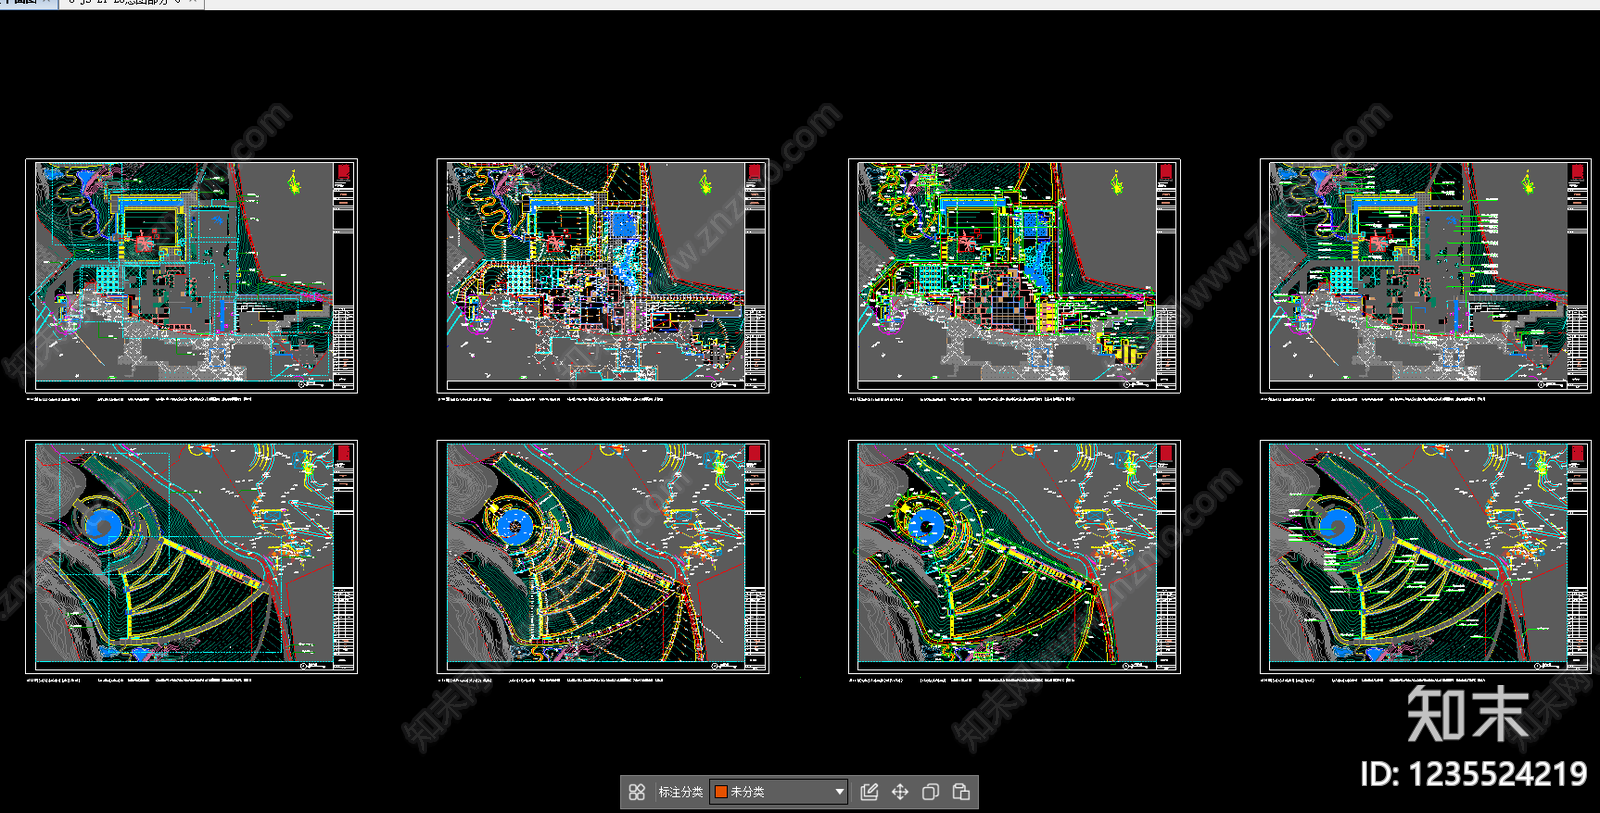Select the fourth bottom-row plaza sheet
Image resolution: width=1600 pixels, height=813 pixels.
[1426, 557]
